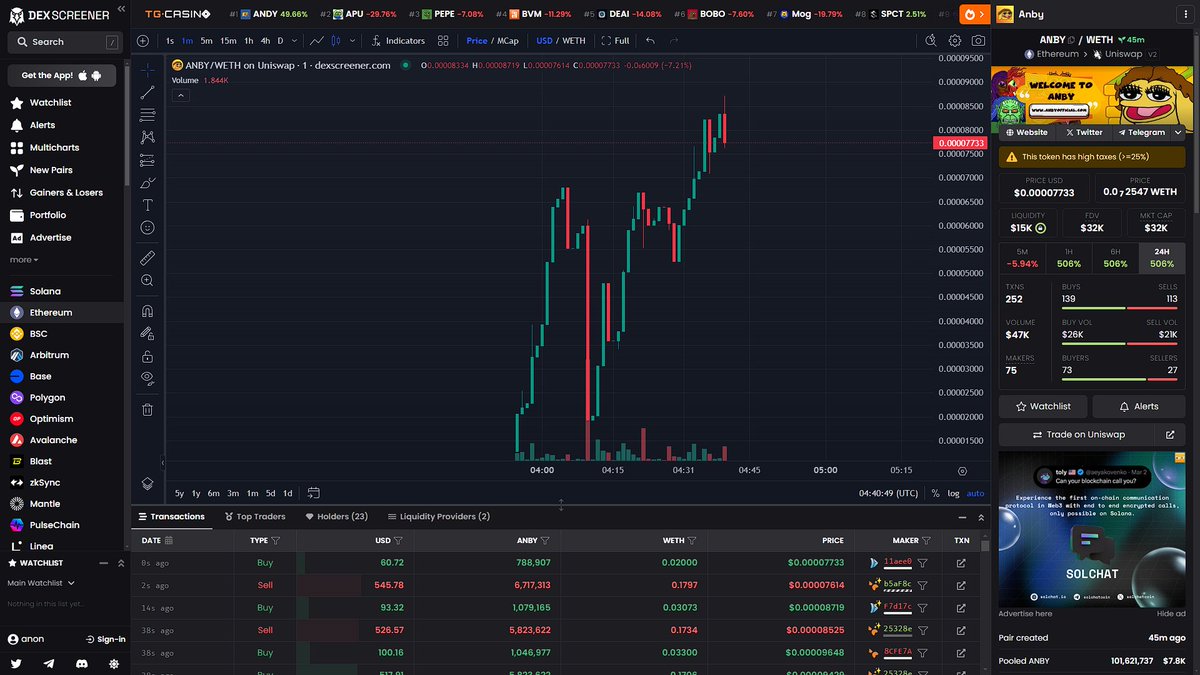Open the indicator templates grid icon

(x=442, y=41)
